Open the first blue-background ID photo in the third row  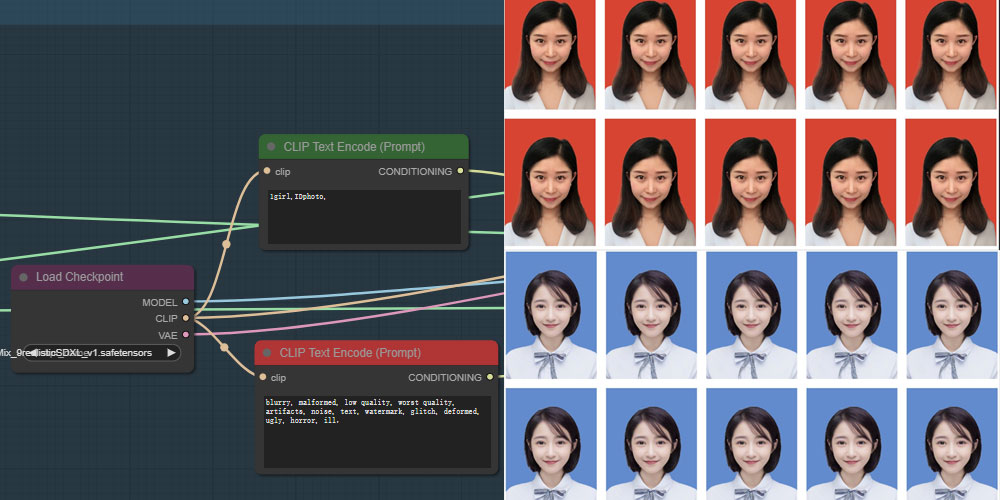(551, 315)
